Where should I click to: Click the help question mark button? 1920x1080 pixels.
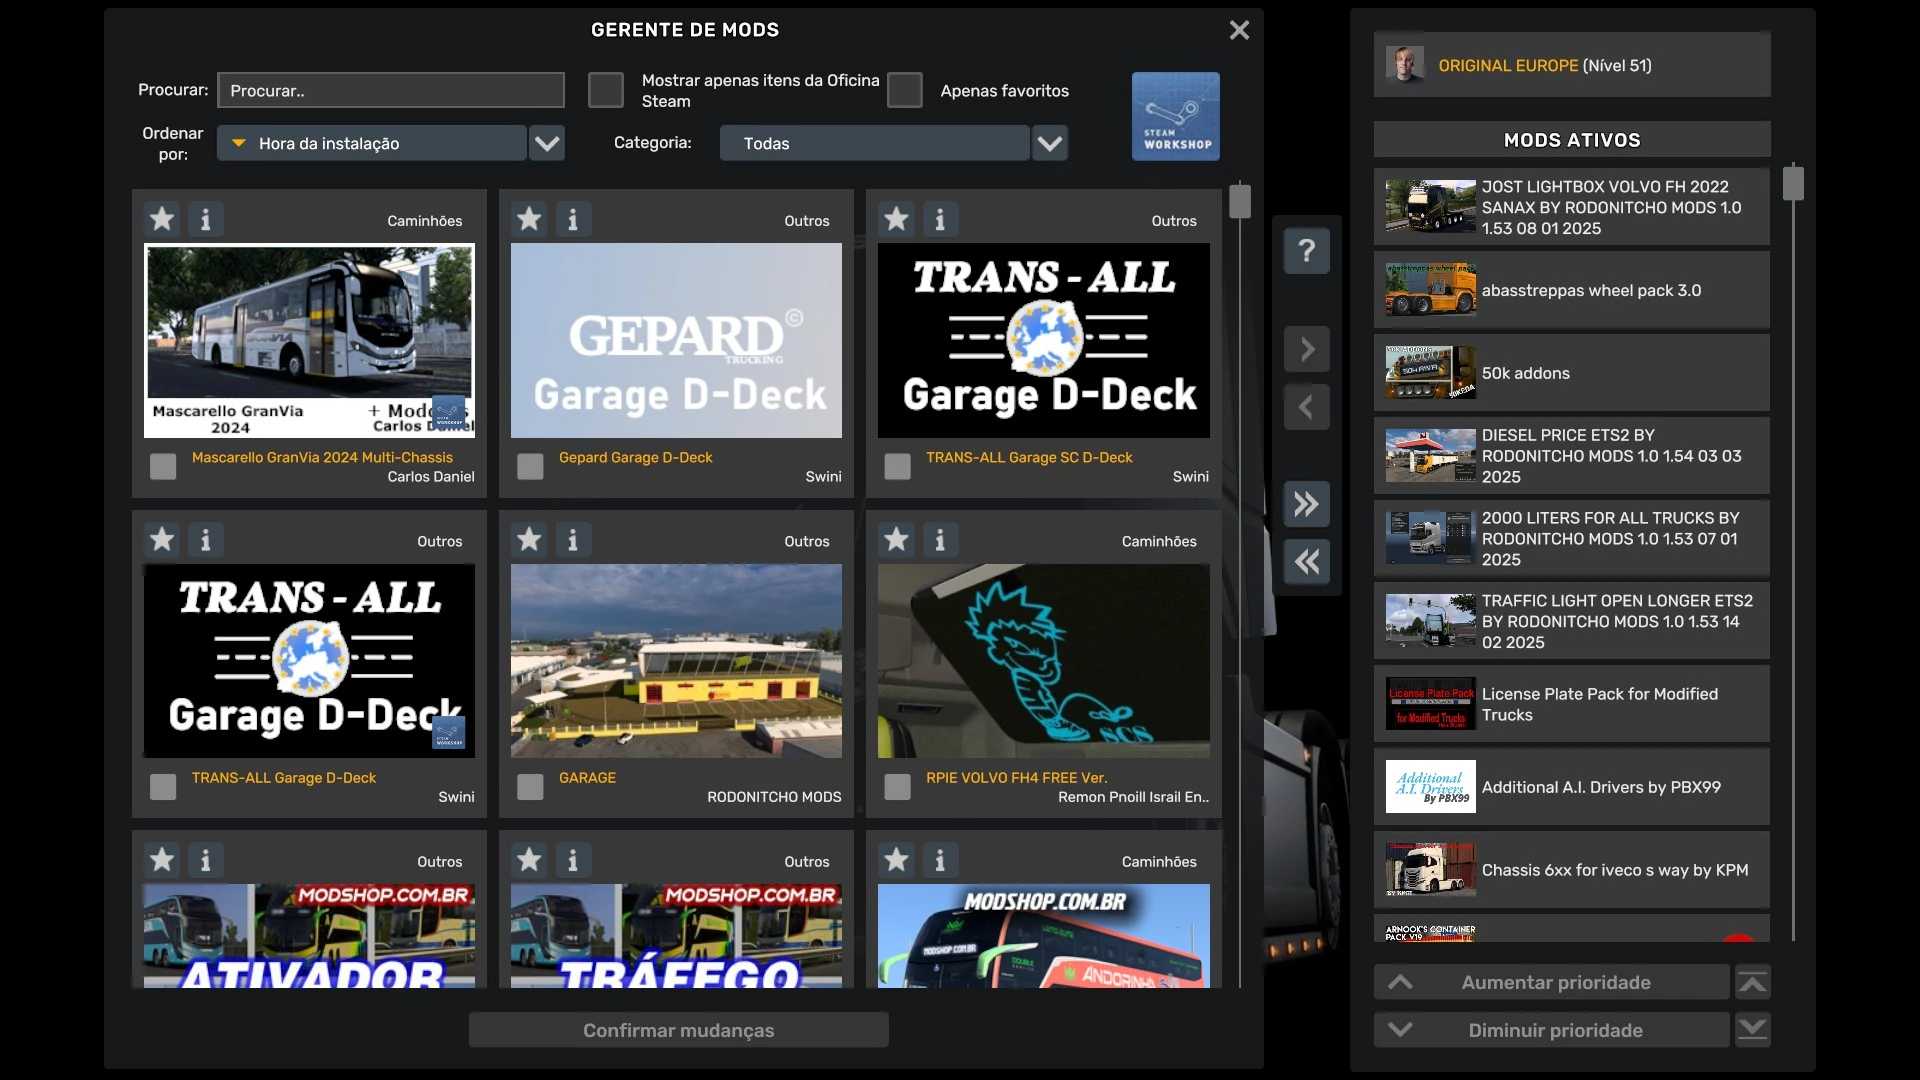1306,250
